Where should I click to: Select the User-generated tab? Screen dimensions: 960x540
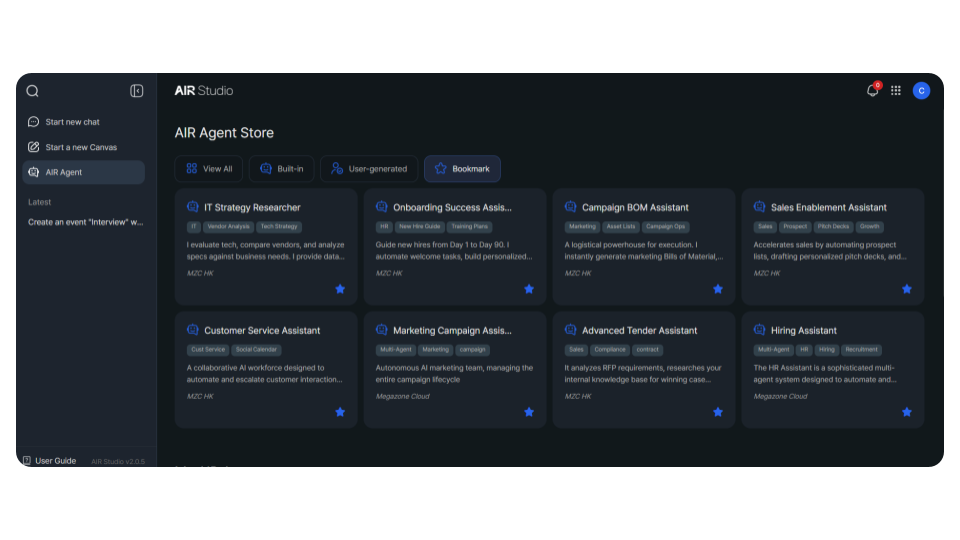[x=369, y=169]
